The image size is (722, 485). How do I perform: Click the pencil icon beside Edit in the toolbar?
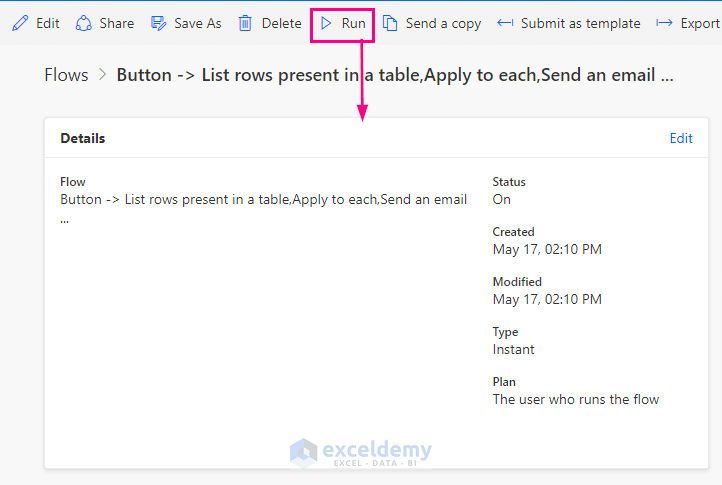point(20,23)
